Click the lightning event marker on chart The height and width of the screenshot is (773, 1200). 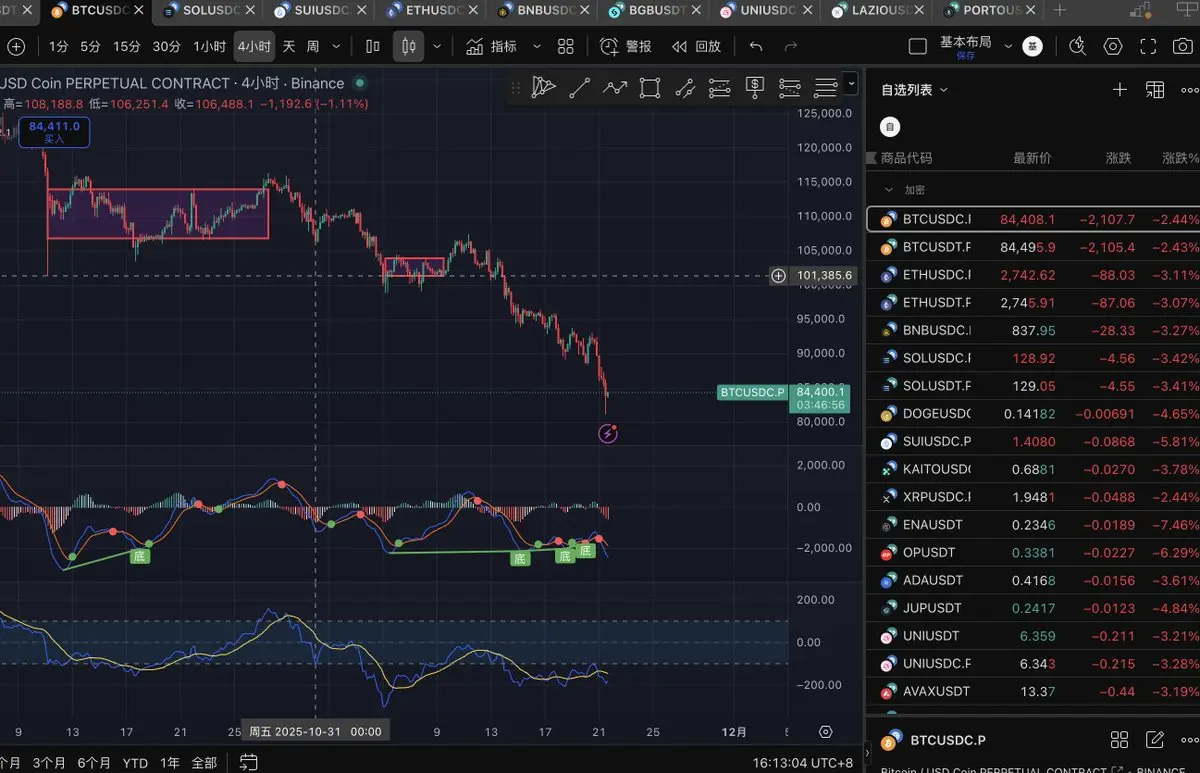608,433
